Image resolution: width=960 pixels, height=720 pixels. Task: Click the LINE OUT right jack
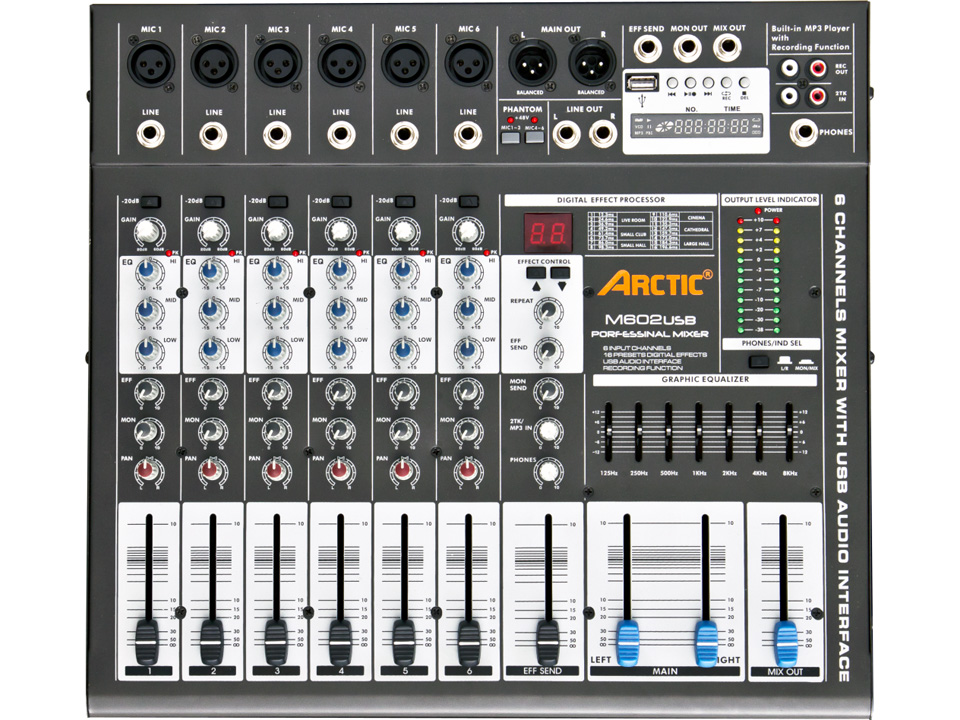pyautogui.click(x=602, y=133)
